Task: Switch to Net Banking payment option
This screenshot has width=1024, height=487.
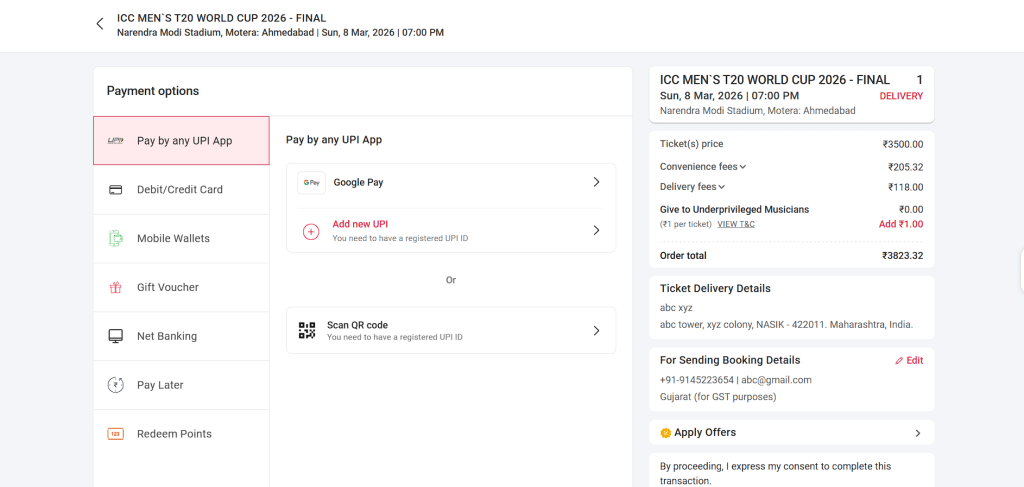Action: coord(167,337)
